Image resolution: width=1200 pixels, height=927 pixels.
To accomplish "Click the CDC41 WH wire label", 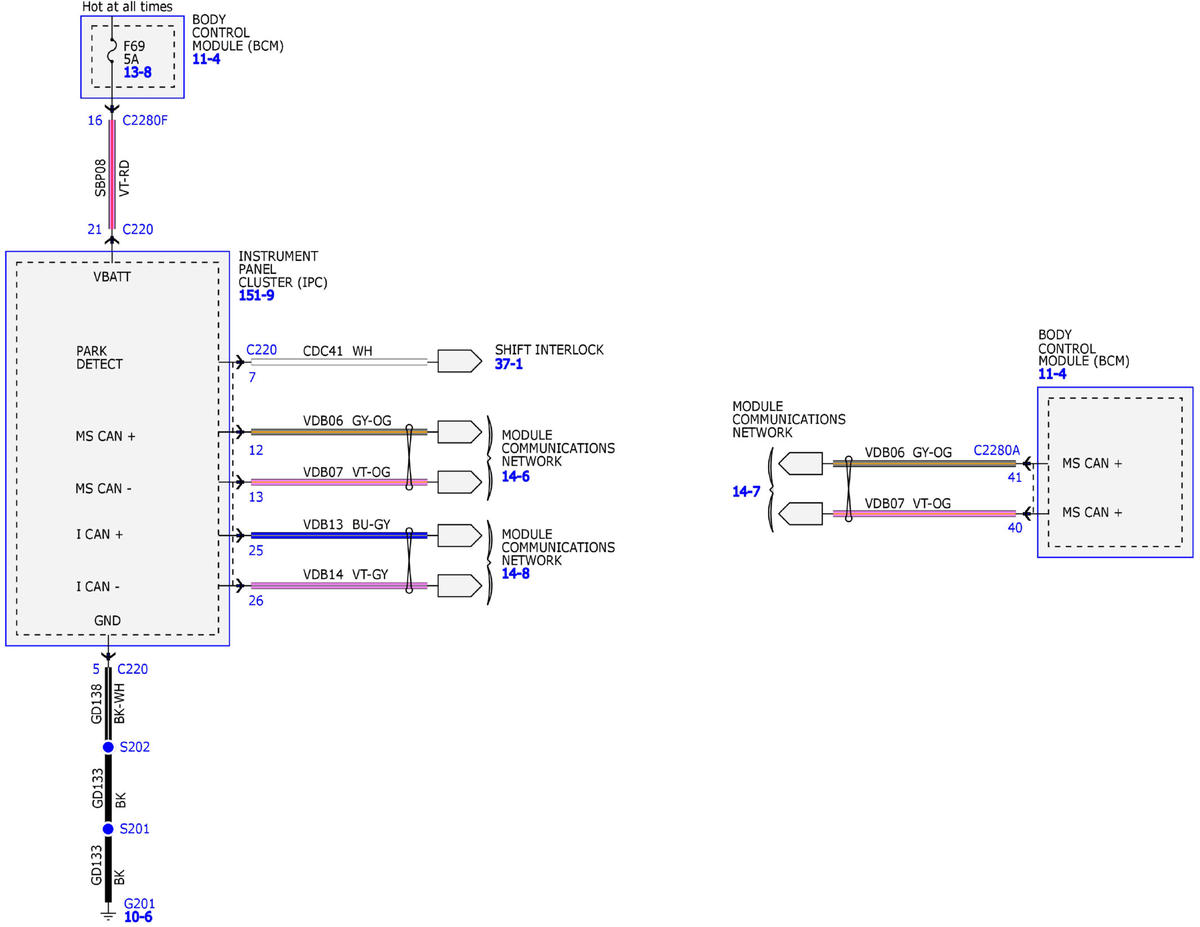I will coord(338,351).
